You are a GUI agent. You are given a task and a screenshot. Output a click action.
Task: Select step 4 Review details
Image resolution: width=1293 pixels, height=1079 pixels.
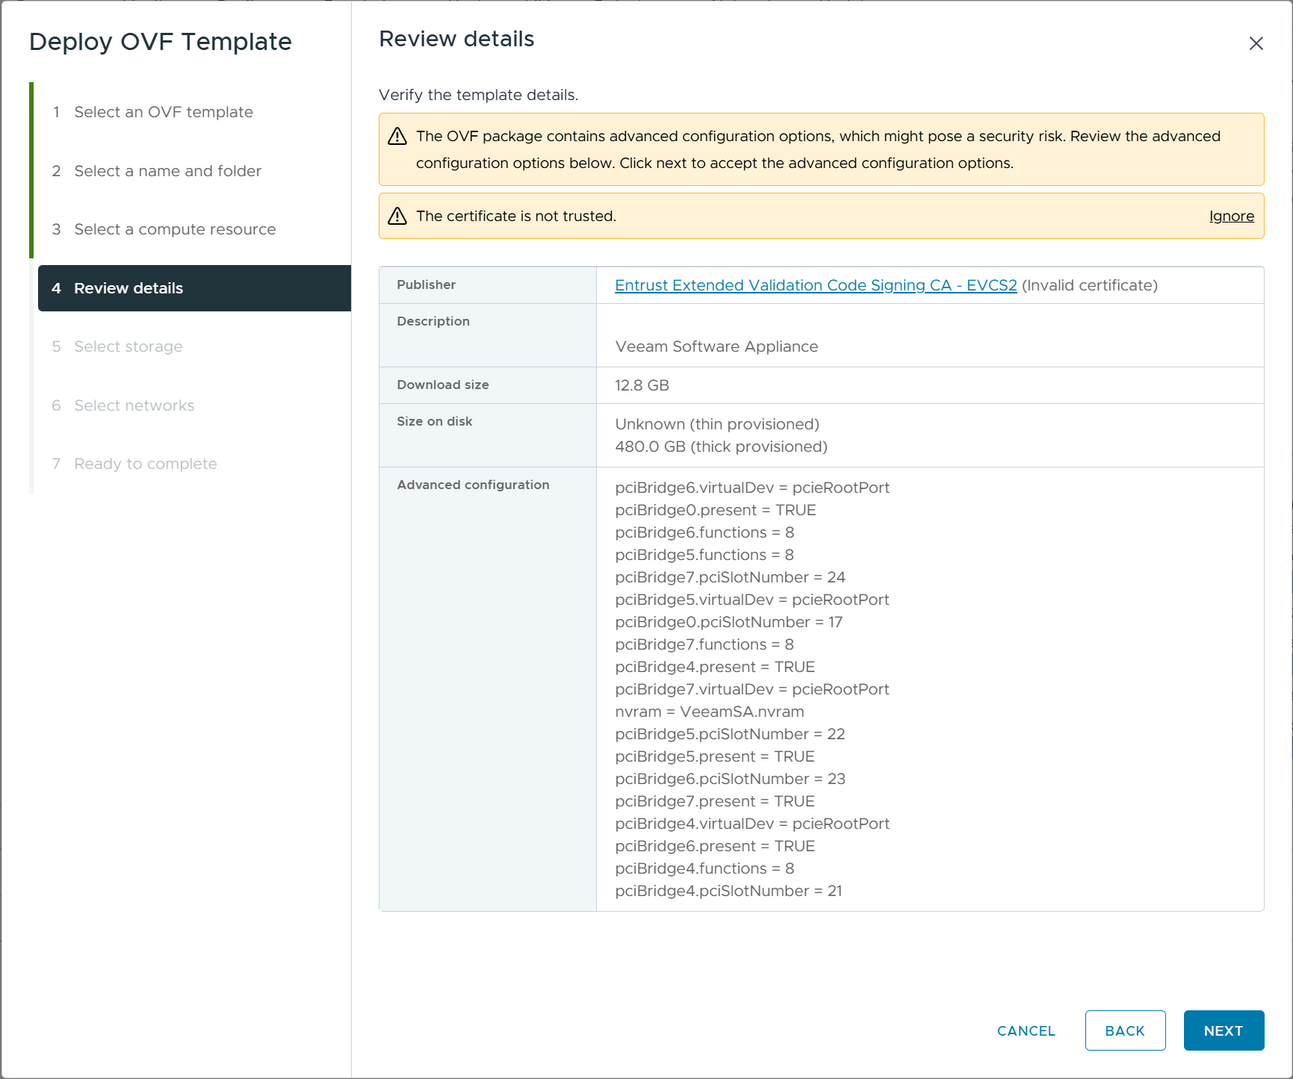coord(128,288)
